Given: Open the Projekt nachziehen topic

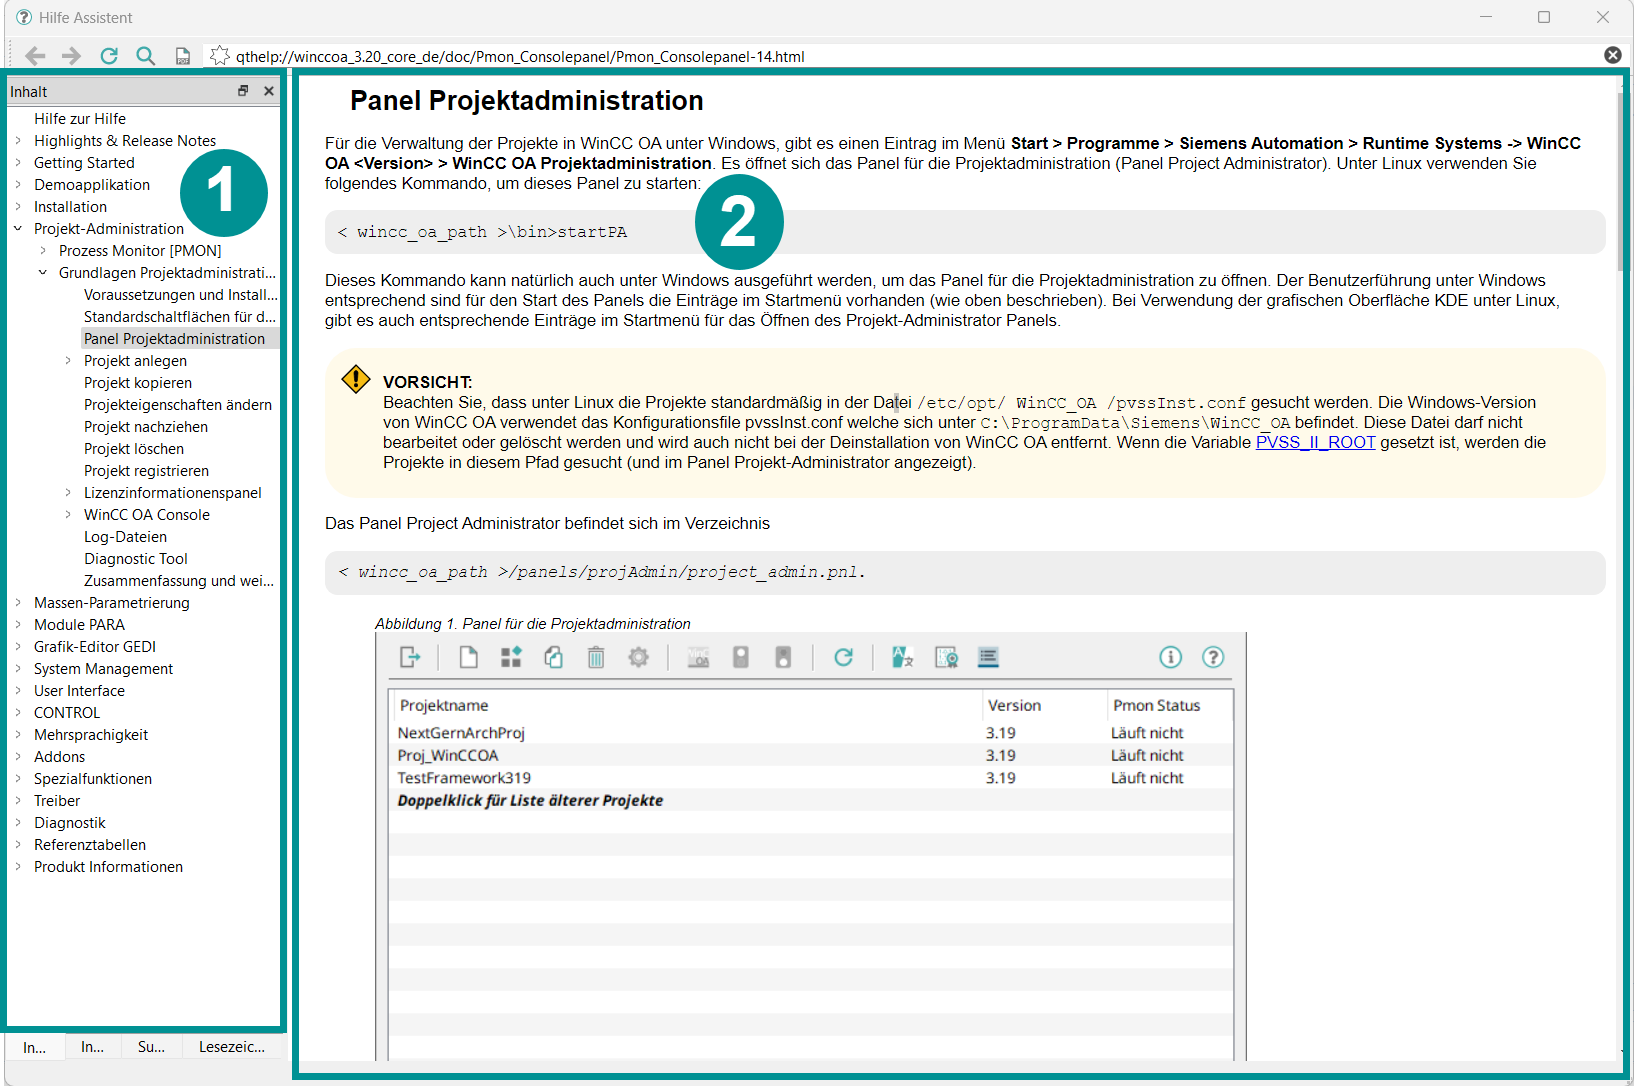Looking at the screenshot, I should tap(146, 427).
